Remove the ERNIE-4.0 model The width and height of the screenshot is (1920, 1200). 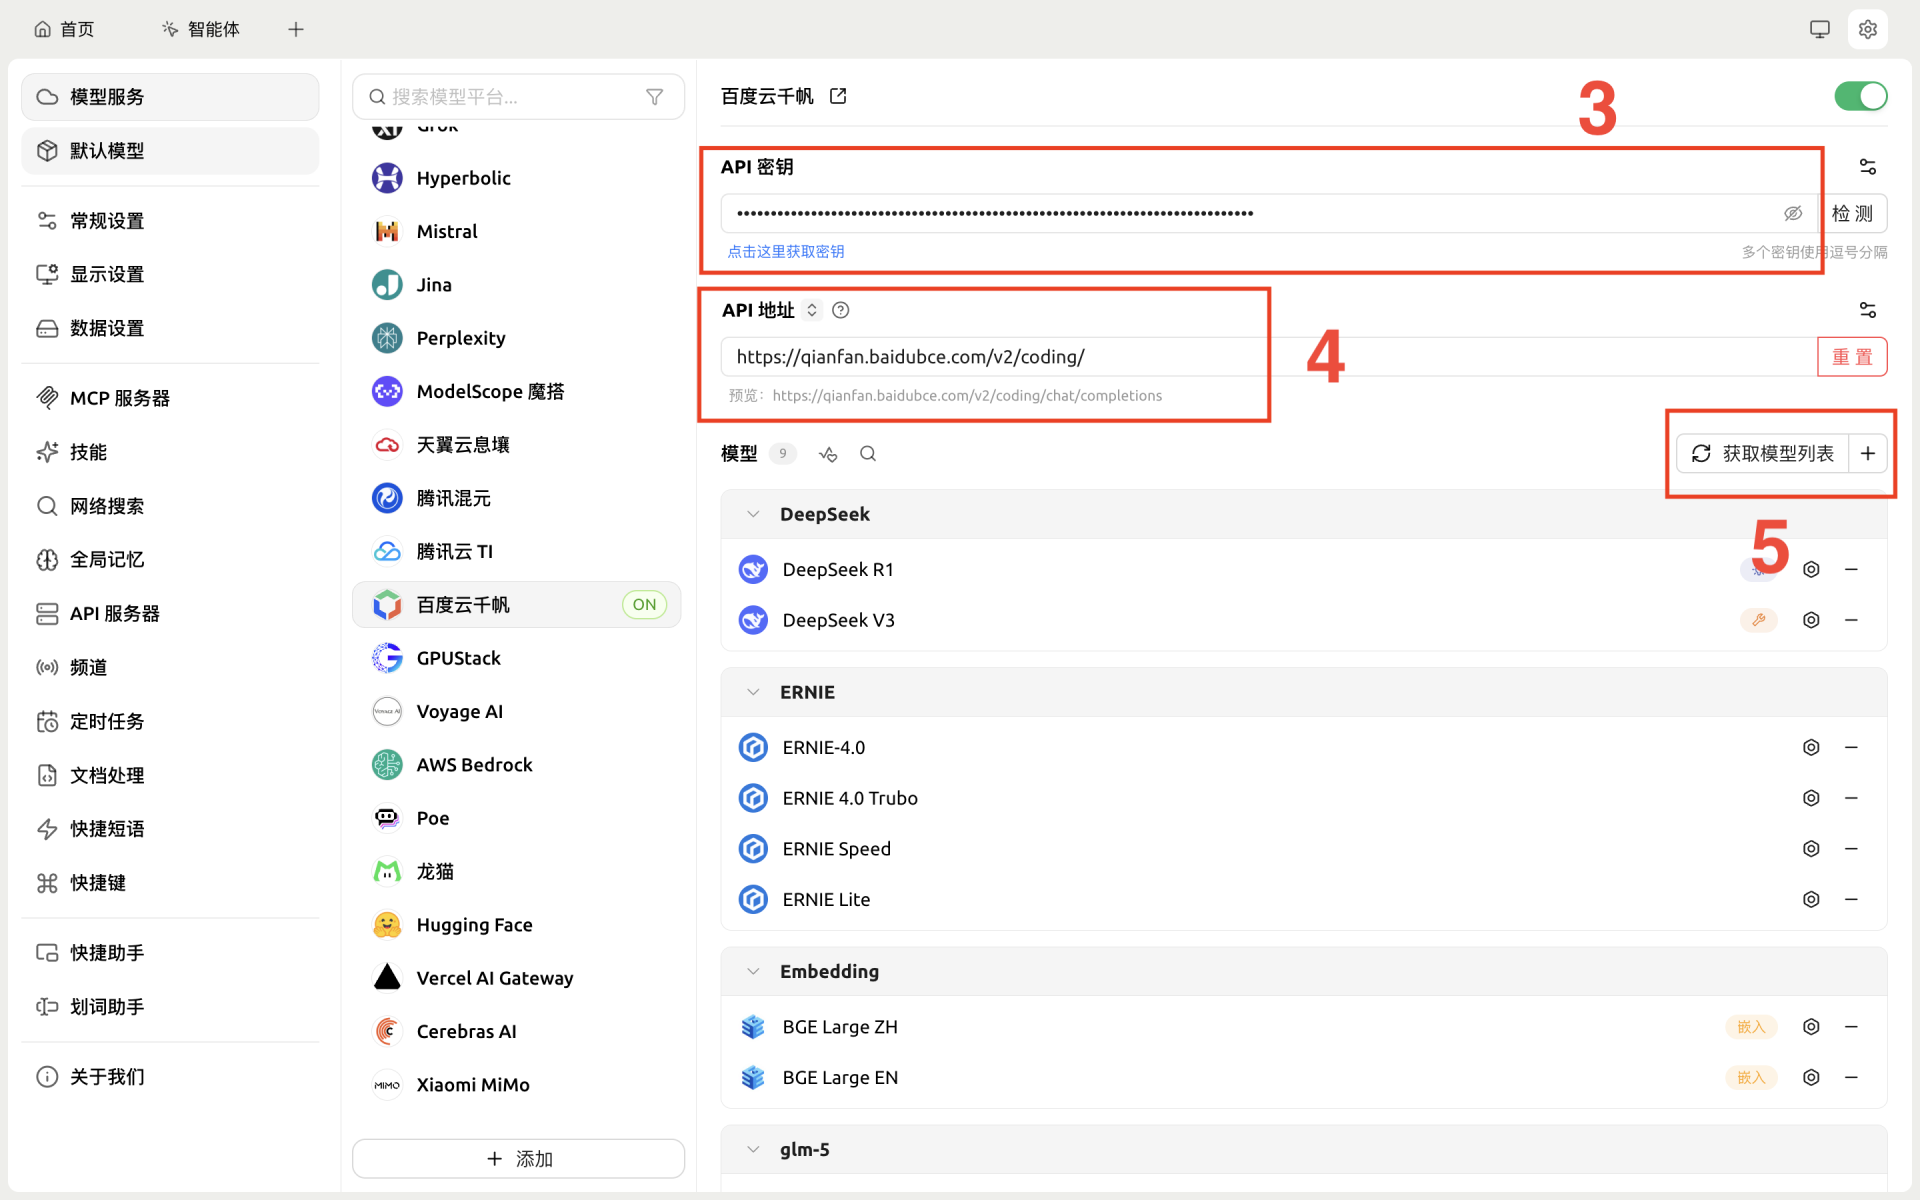coord(1851,747)
